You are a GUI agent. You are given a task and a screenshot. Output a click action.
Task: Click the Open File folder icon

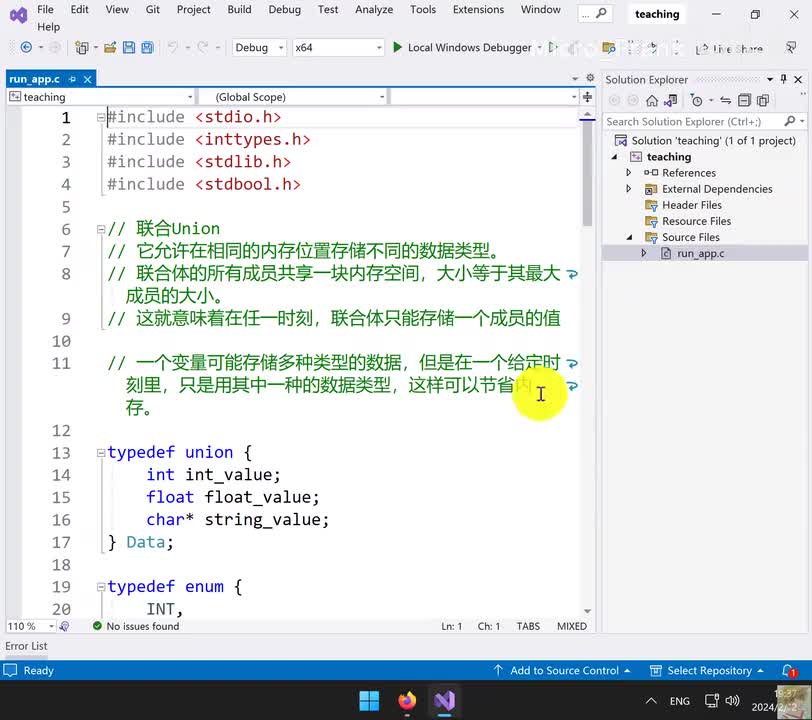110,48
